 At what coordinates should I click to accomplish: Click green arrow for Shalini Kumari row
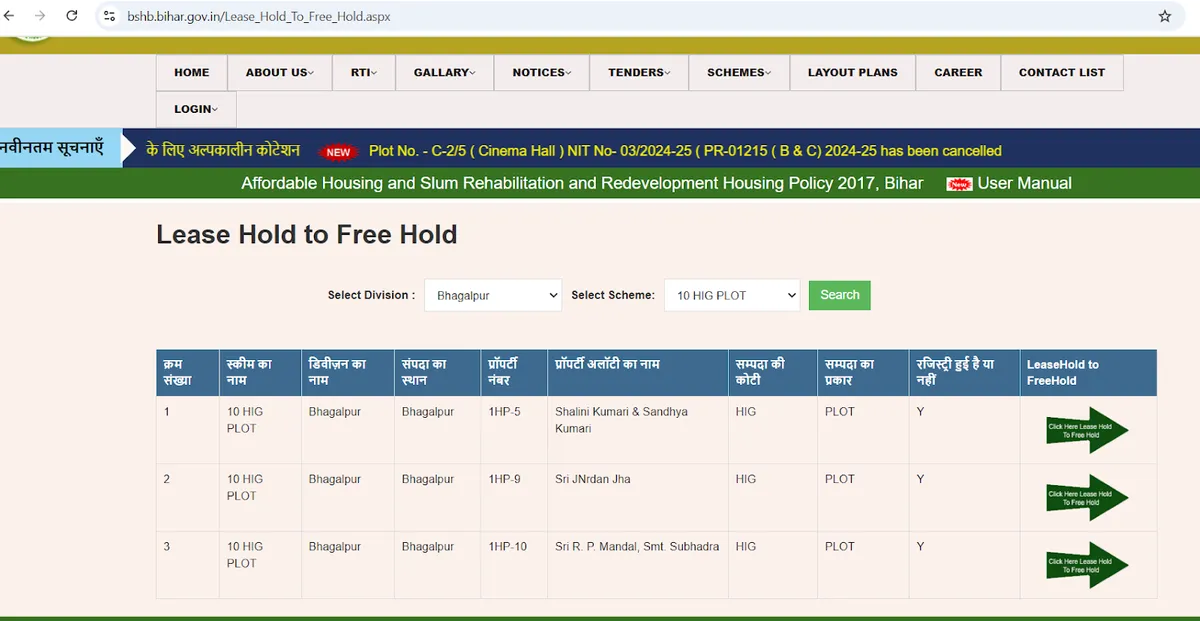pos(1086,430)
